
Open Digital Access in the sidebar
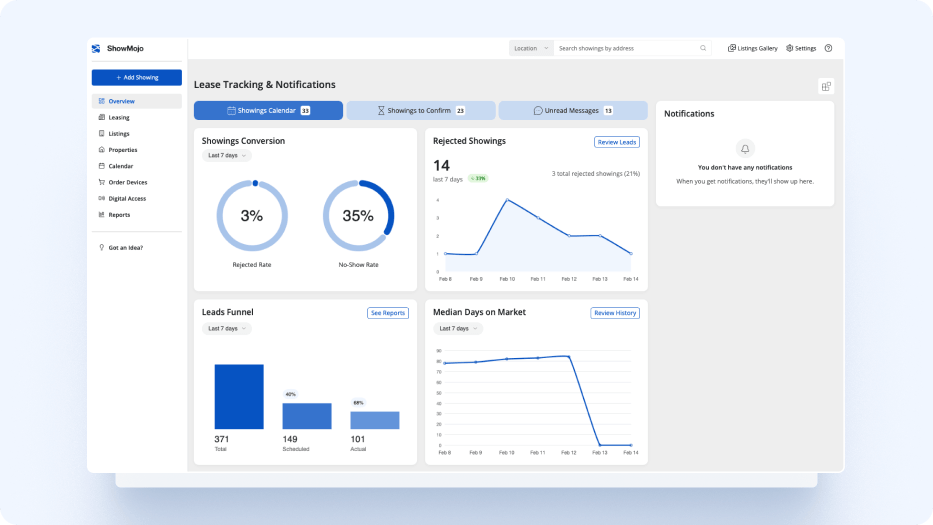[127, 198]
